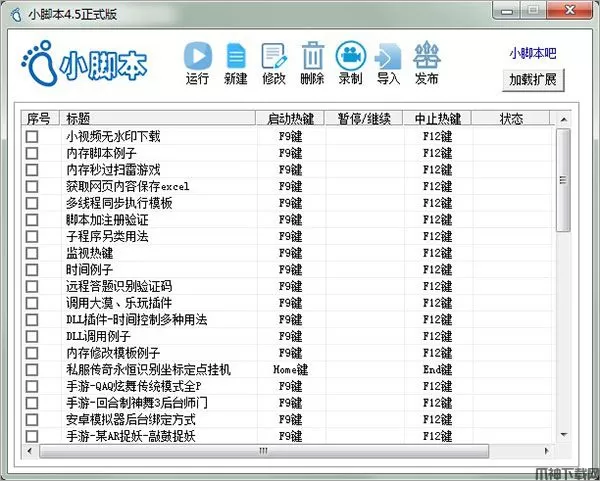Select the DLL调用例子 title

click(98, 336)
